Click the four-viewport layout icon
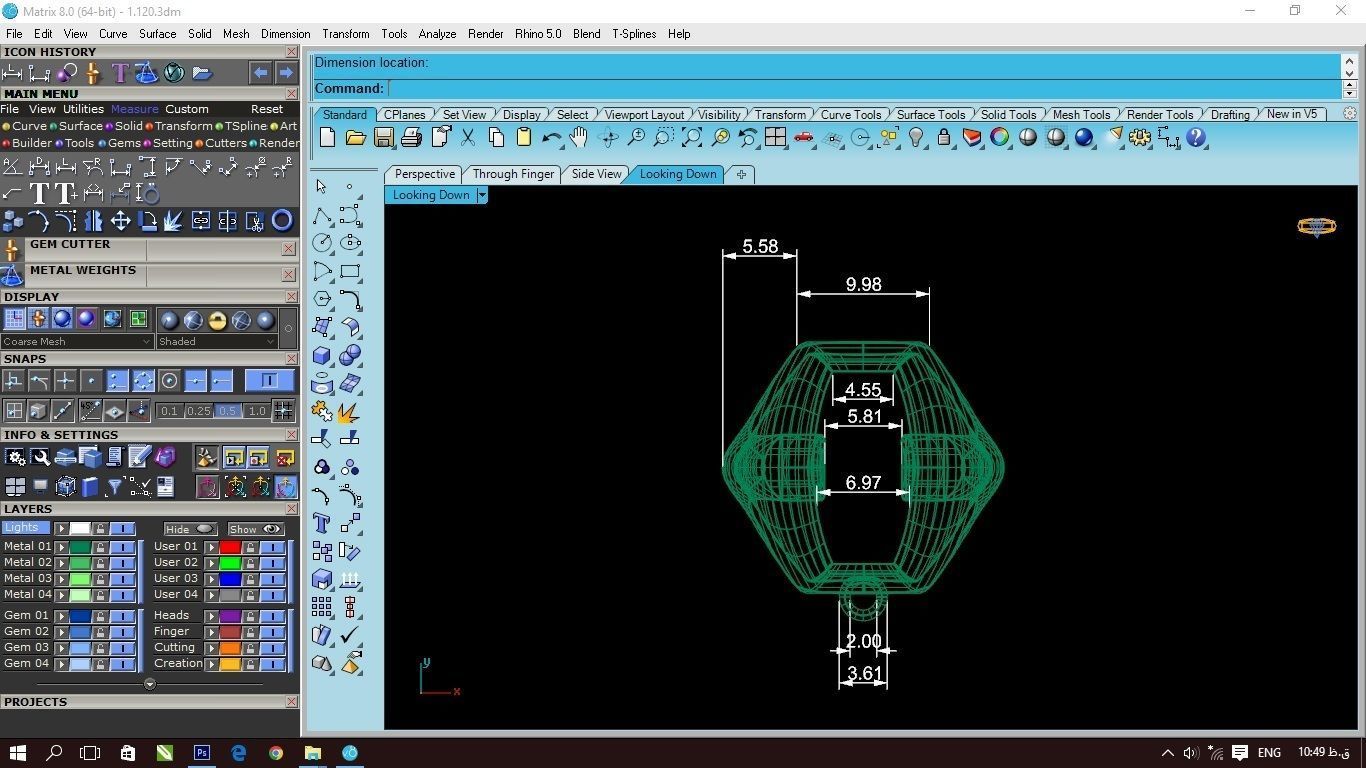1366x768 pixels. [x=775, y=138]
